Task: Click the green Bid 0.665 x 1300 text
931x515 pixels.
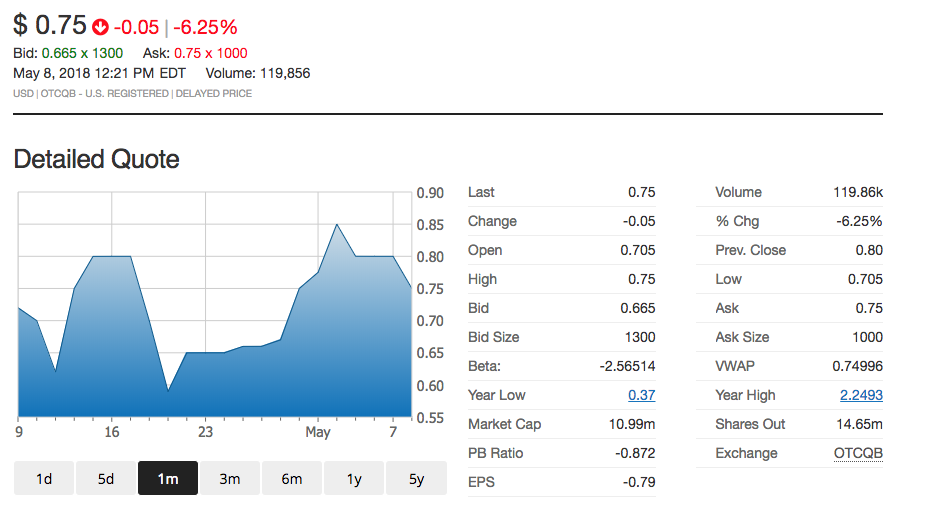Action: click(82, 53)
